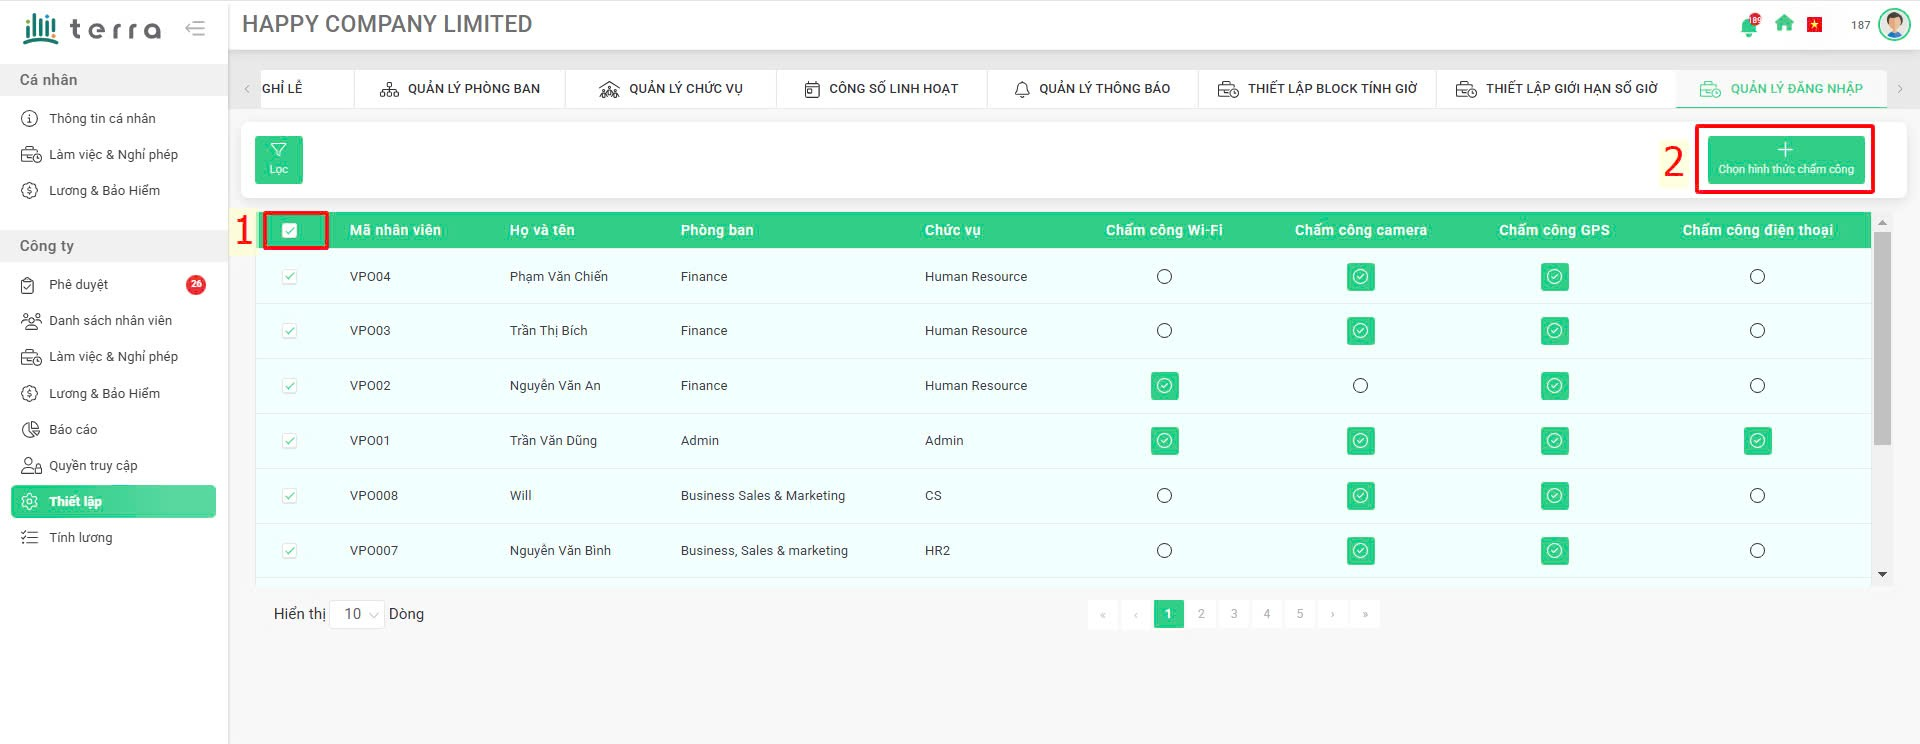Click the table scrollbar up arrow
The height and width of the screenshot is (744, 1920).
point(1882,223)
